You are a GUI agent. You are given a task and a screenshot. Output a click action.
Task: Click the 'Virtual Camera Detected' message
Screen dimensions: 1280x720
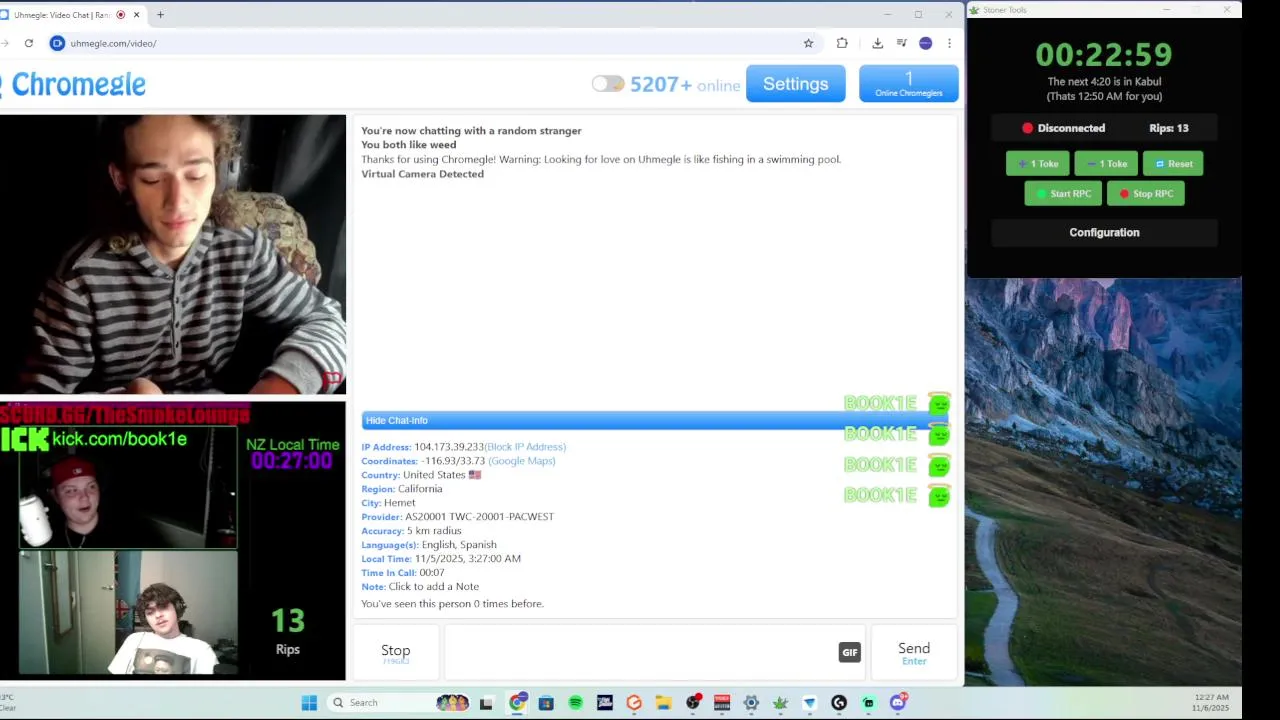pos(422,174)
